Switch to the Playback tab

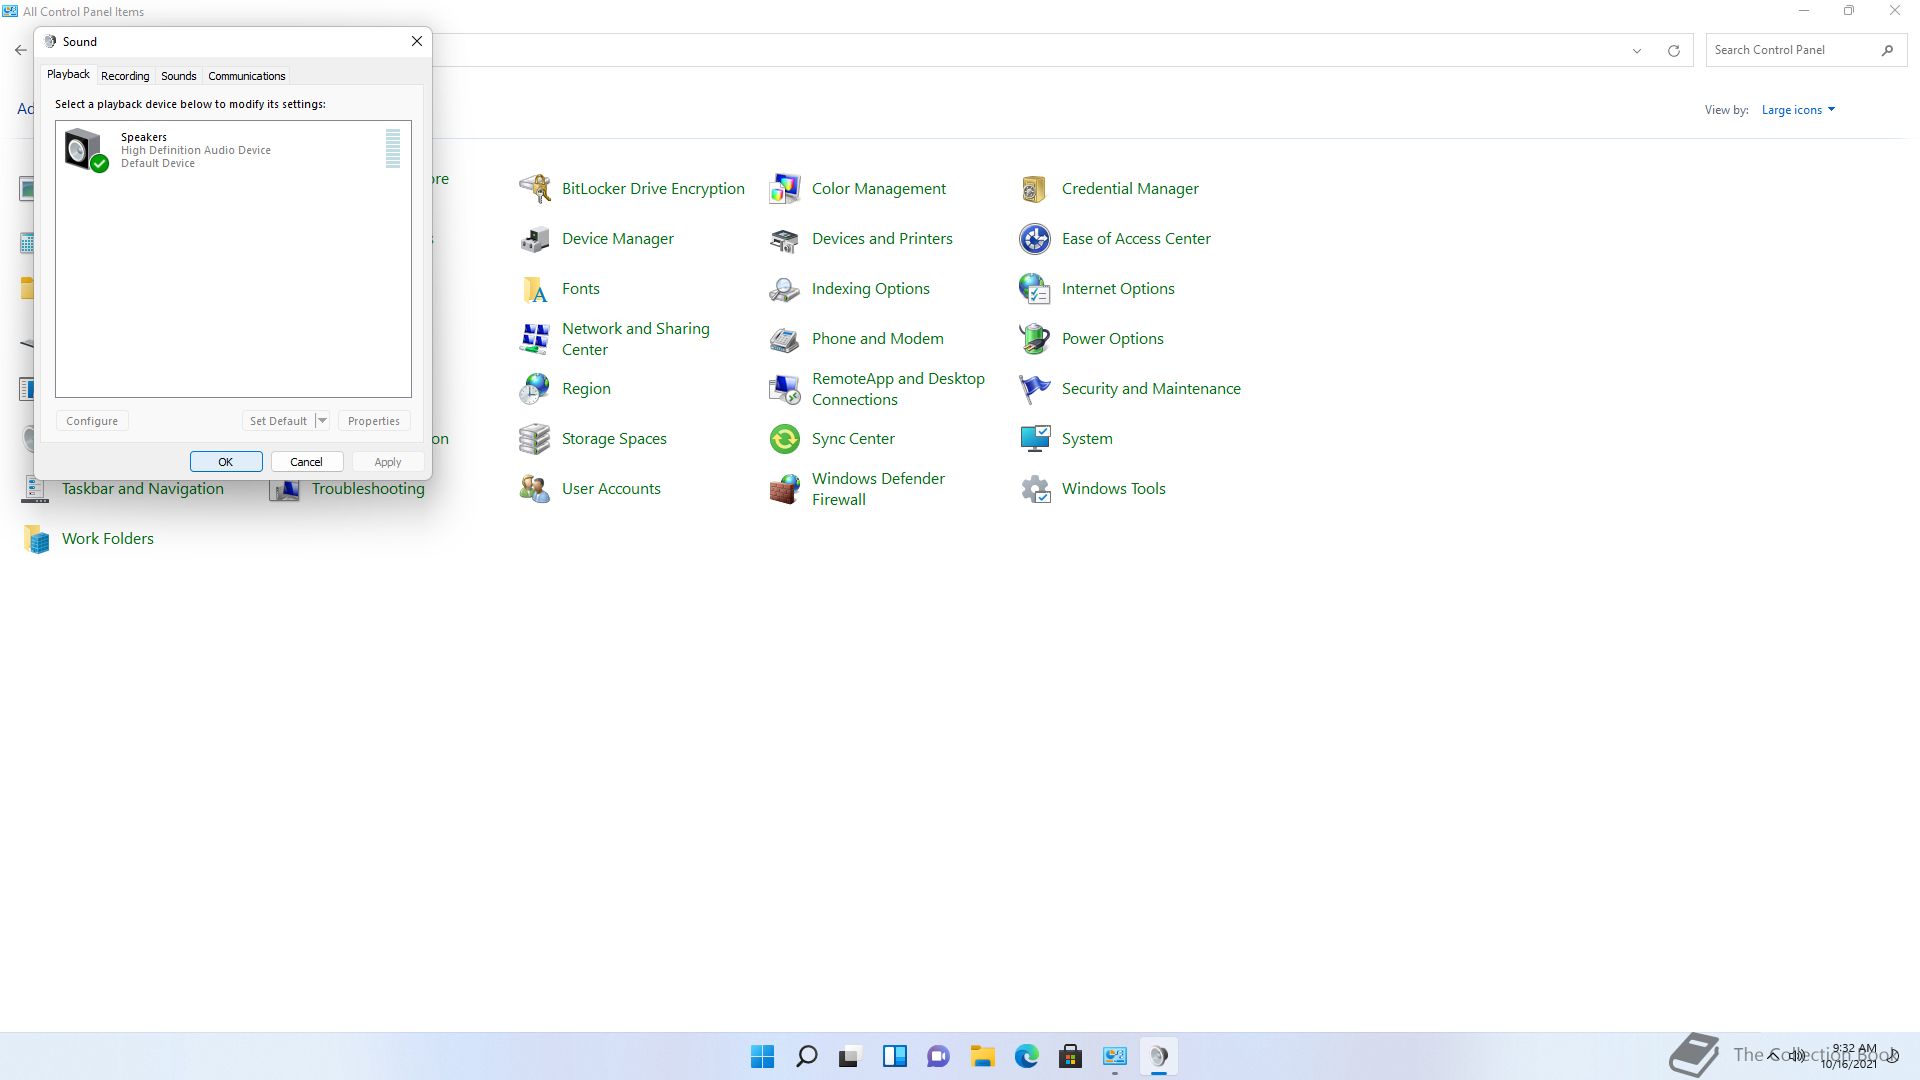click(68, 74)
